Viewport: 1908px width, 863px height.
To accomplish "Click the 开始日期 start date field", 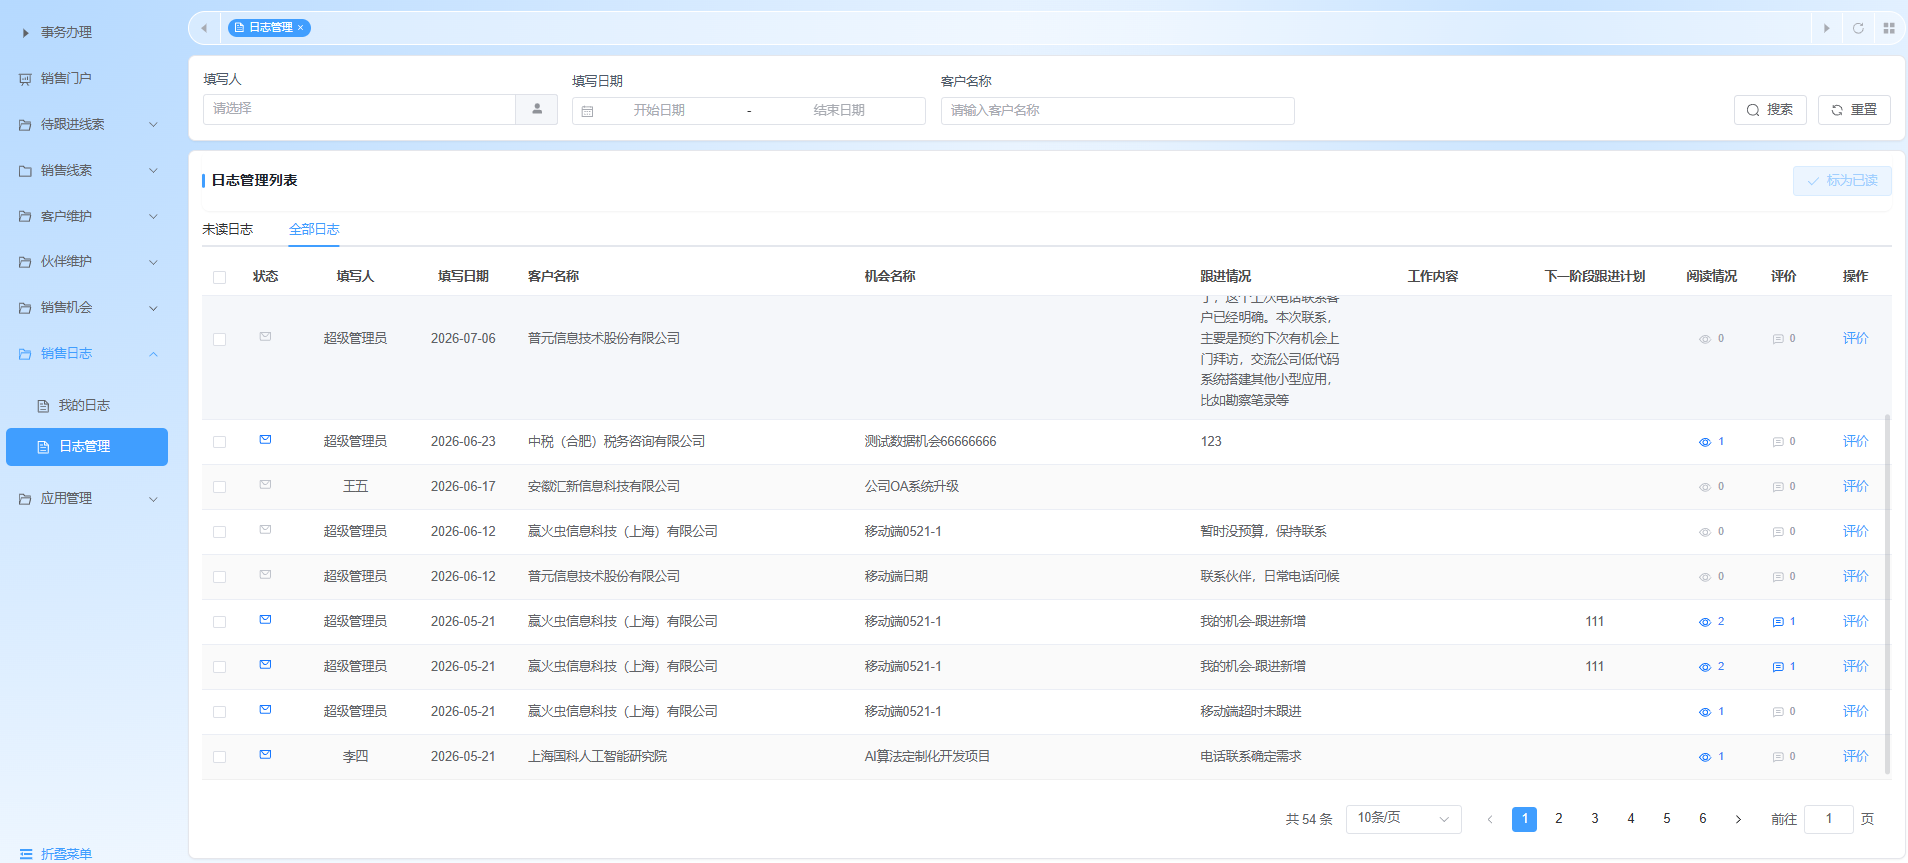I will pos(659,111).
